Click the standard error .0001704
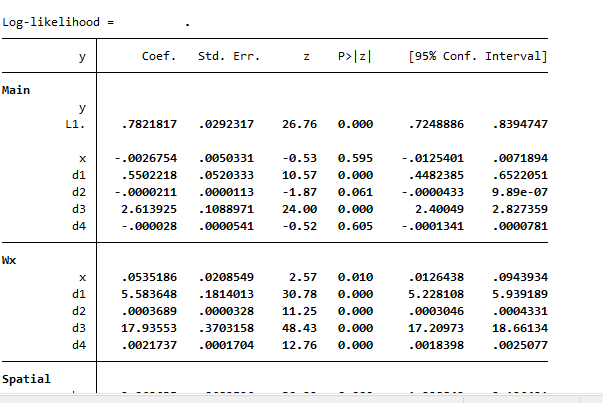The image size is (603, 403). pos(227,345)
